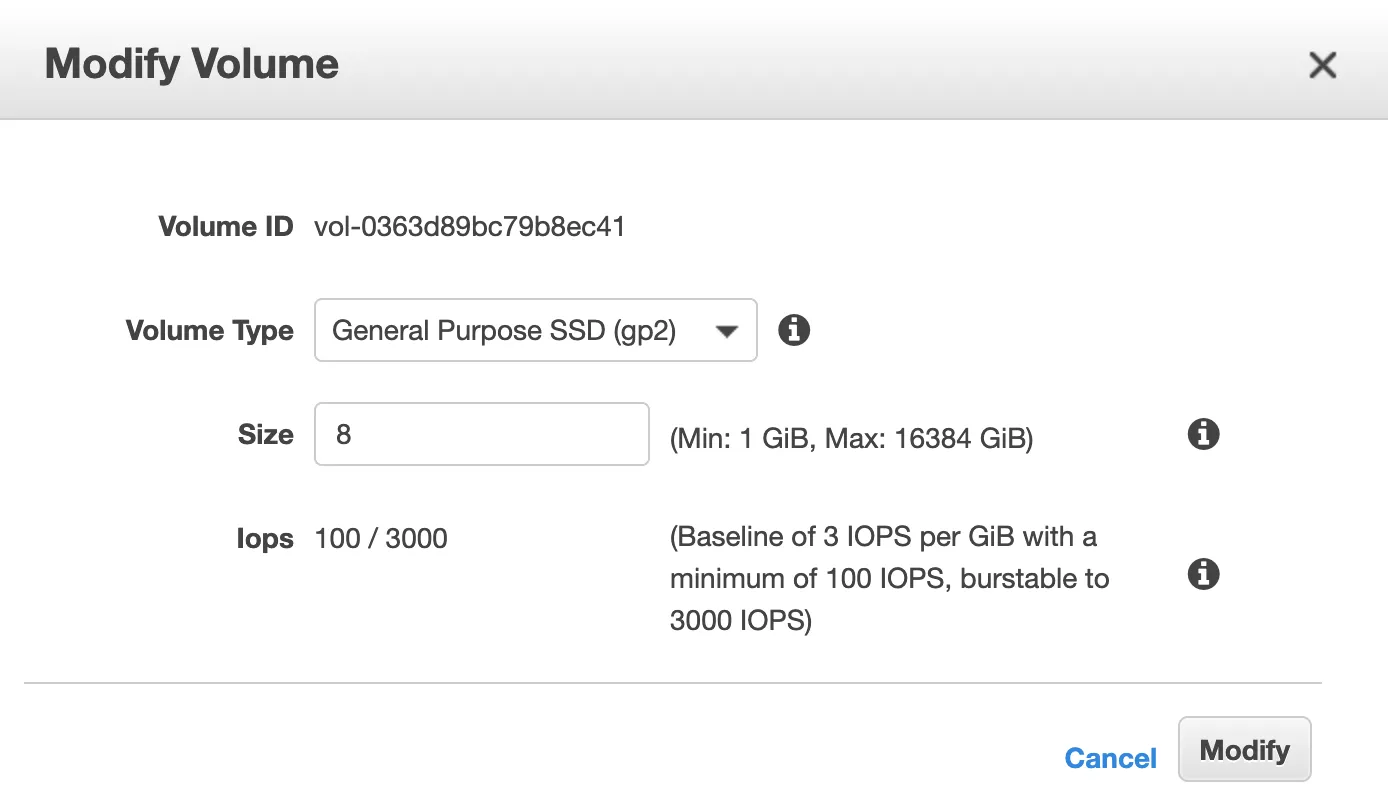
Task: Click the Min 1 GiB, Max 16384 GiB hint
Action: click(x=851, y=438)
